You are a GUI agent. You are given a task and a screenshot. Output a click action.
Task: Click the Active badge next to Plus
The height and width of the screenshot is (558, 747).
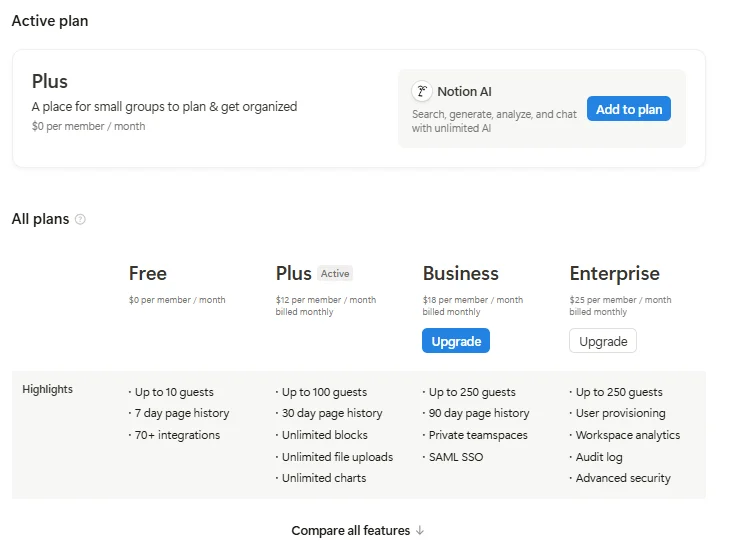335,274
